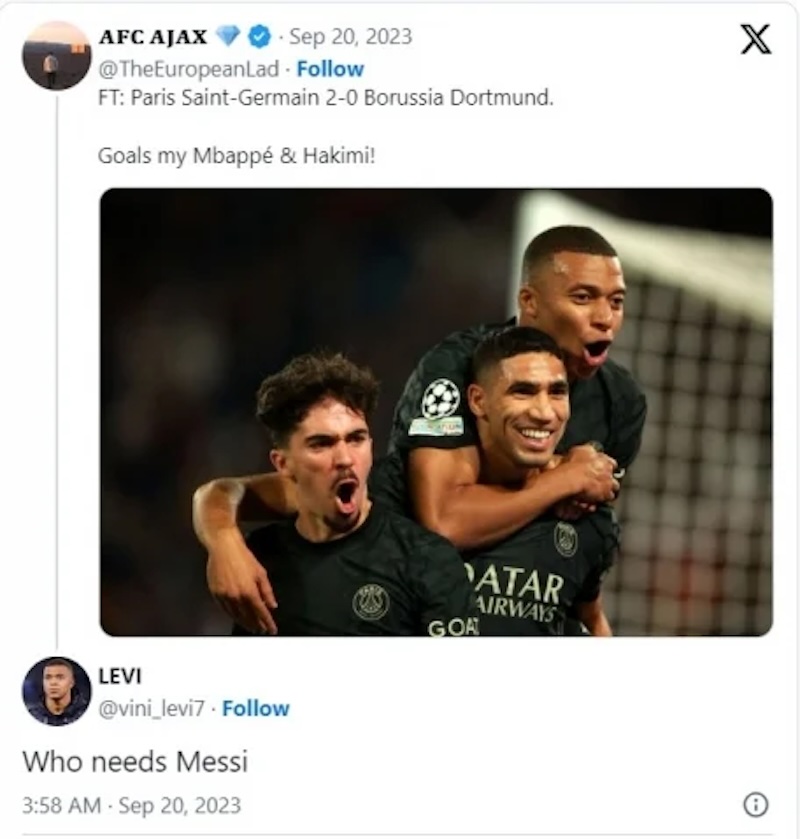Open the Sep 20, 2023 timestamp link
The width and height of the screenshot is (800, 839).
(x=352, y=38)
